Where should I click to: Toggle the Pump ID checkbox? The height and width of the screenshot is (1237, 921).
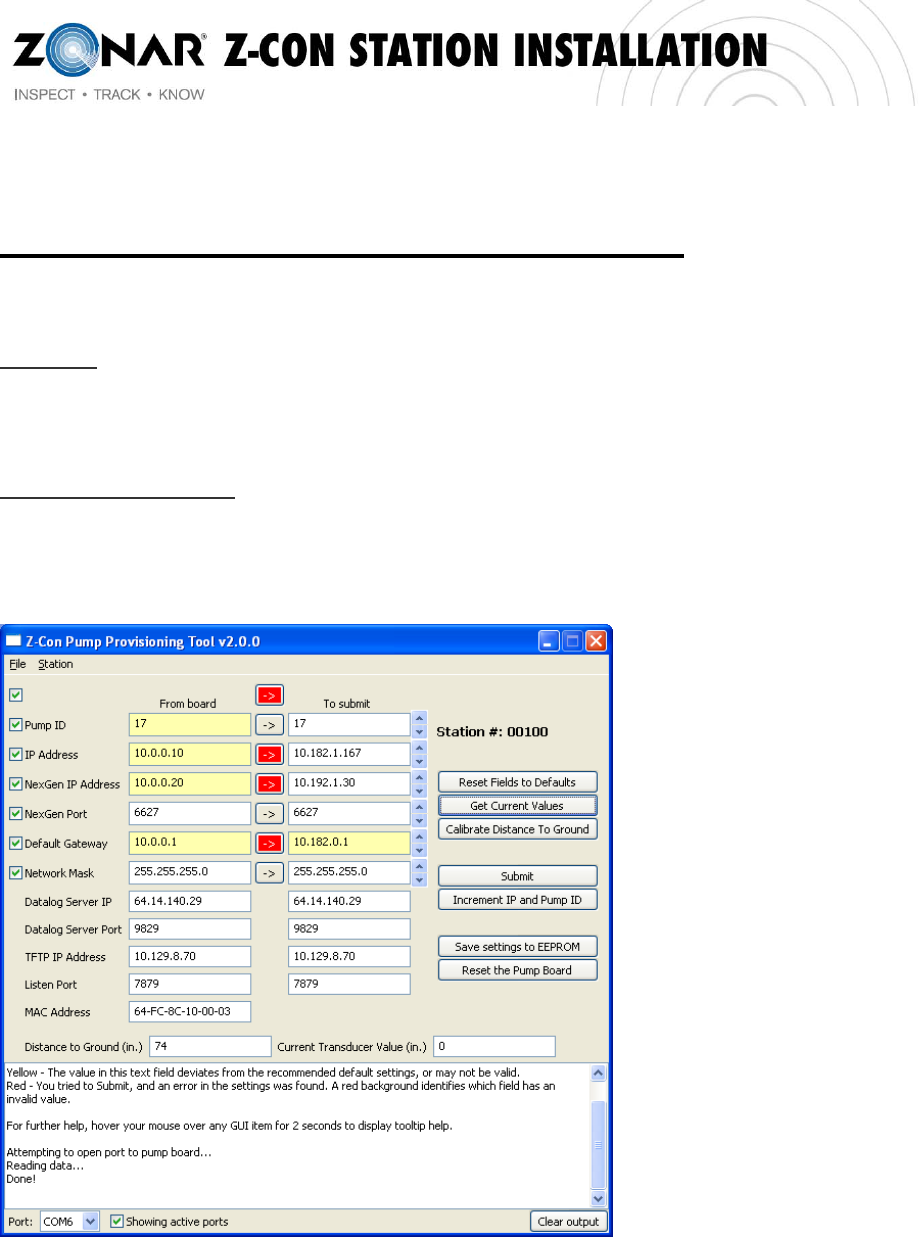click(x=16, y=724)
